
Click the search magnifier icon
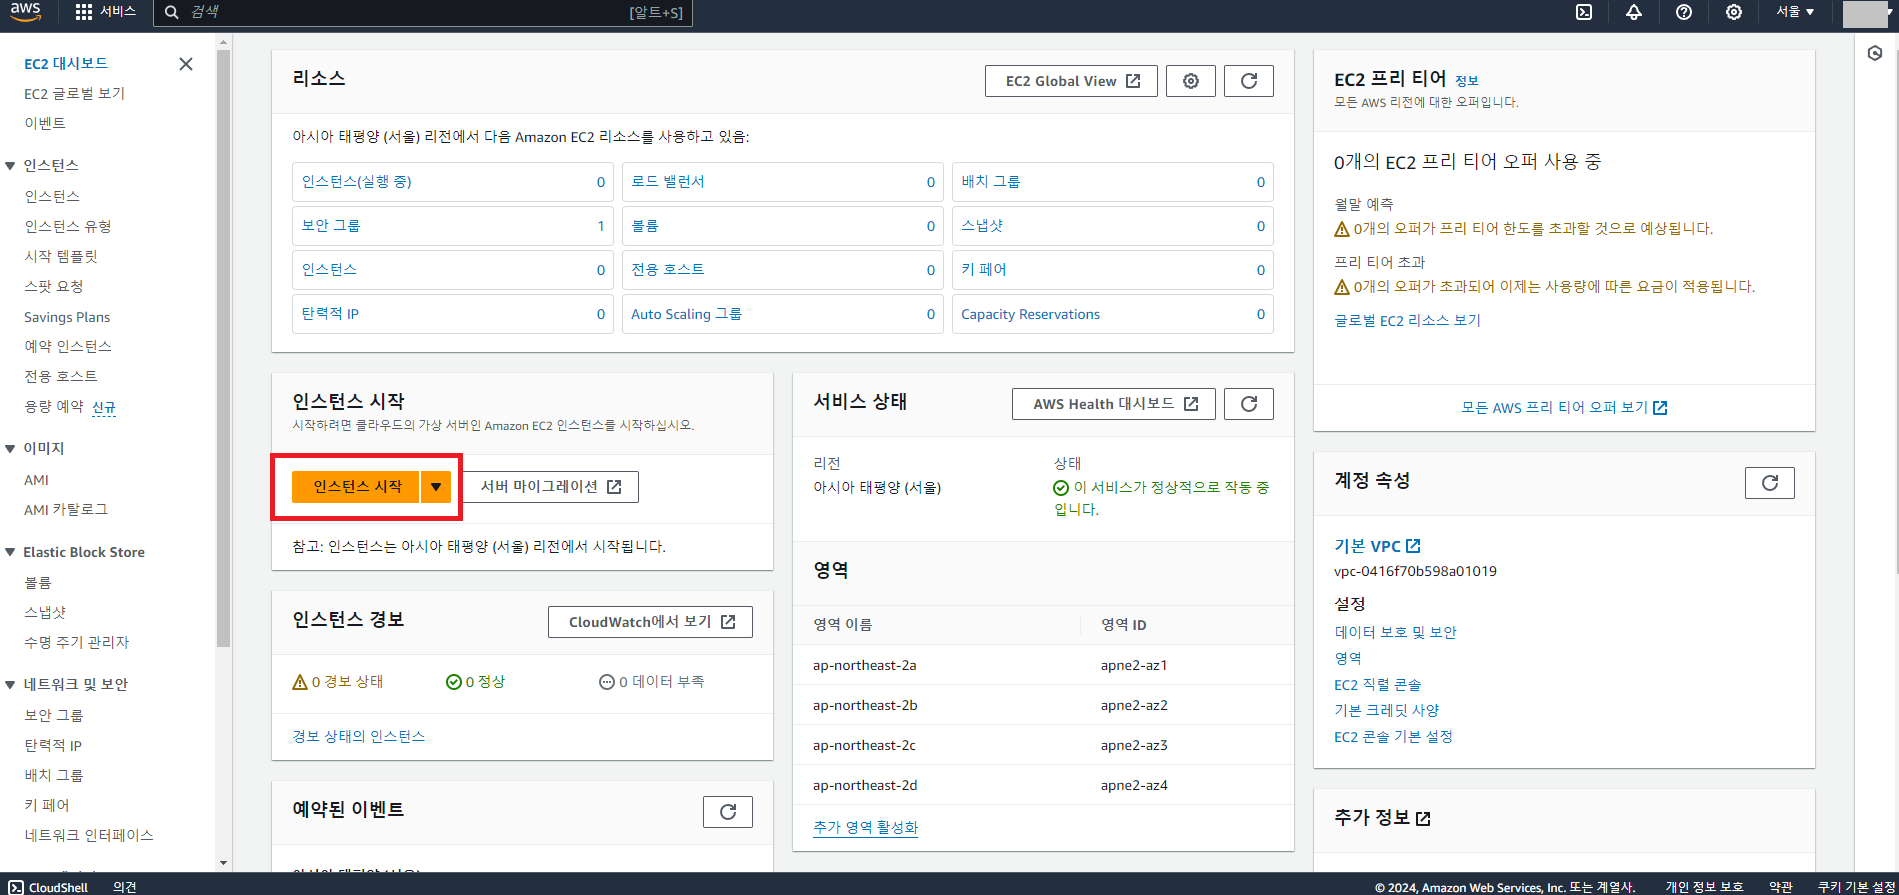point(172,12)
